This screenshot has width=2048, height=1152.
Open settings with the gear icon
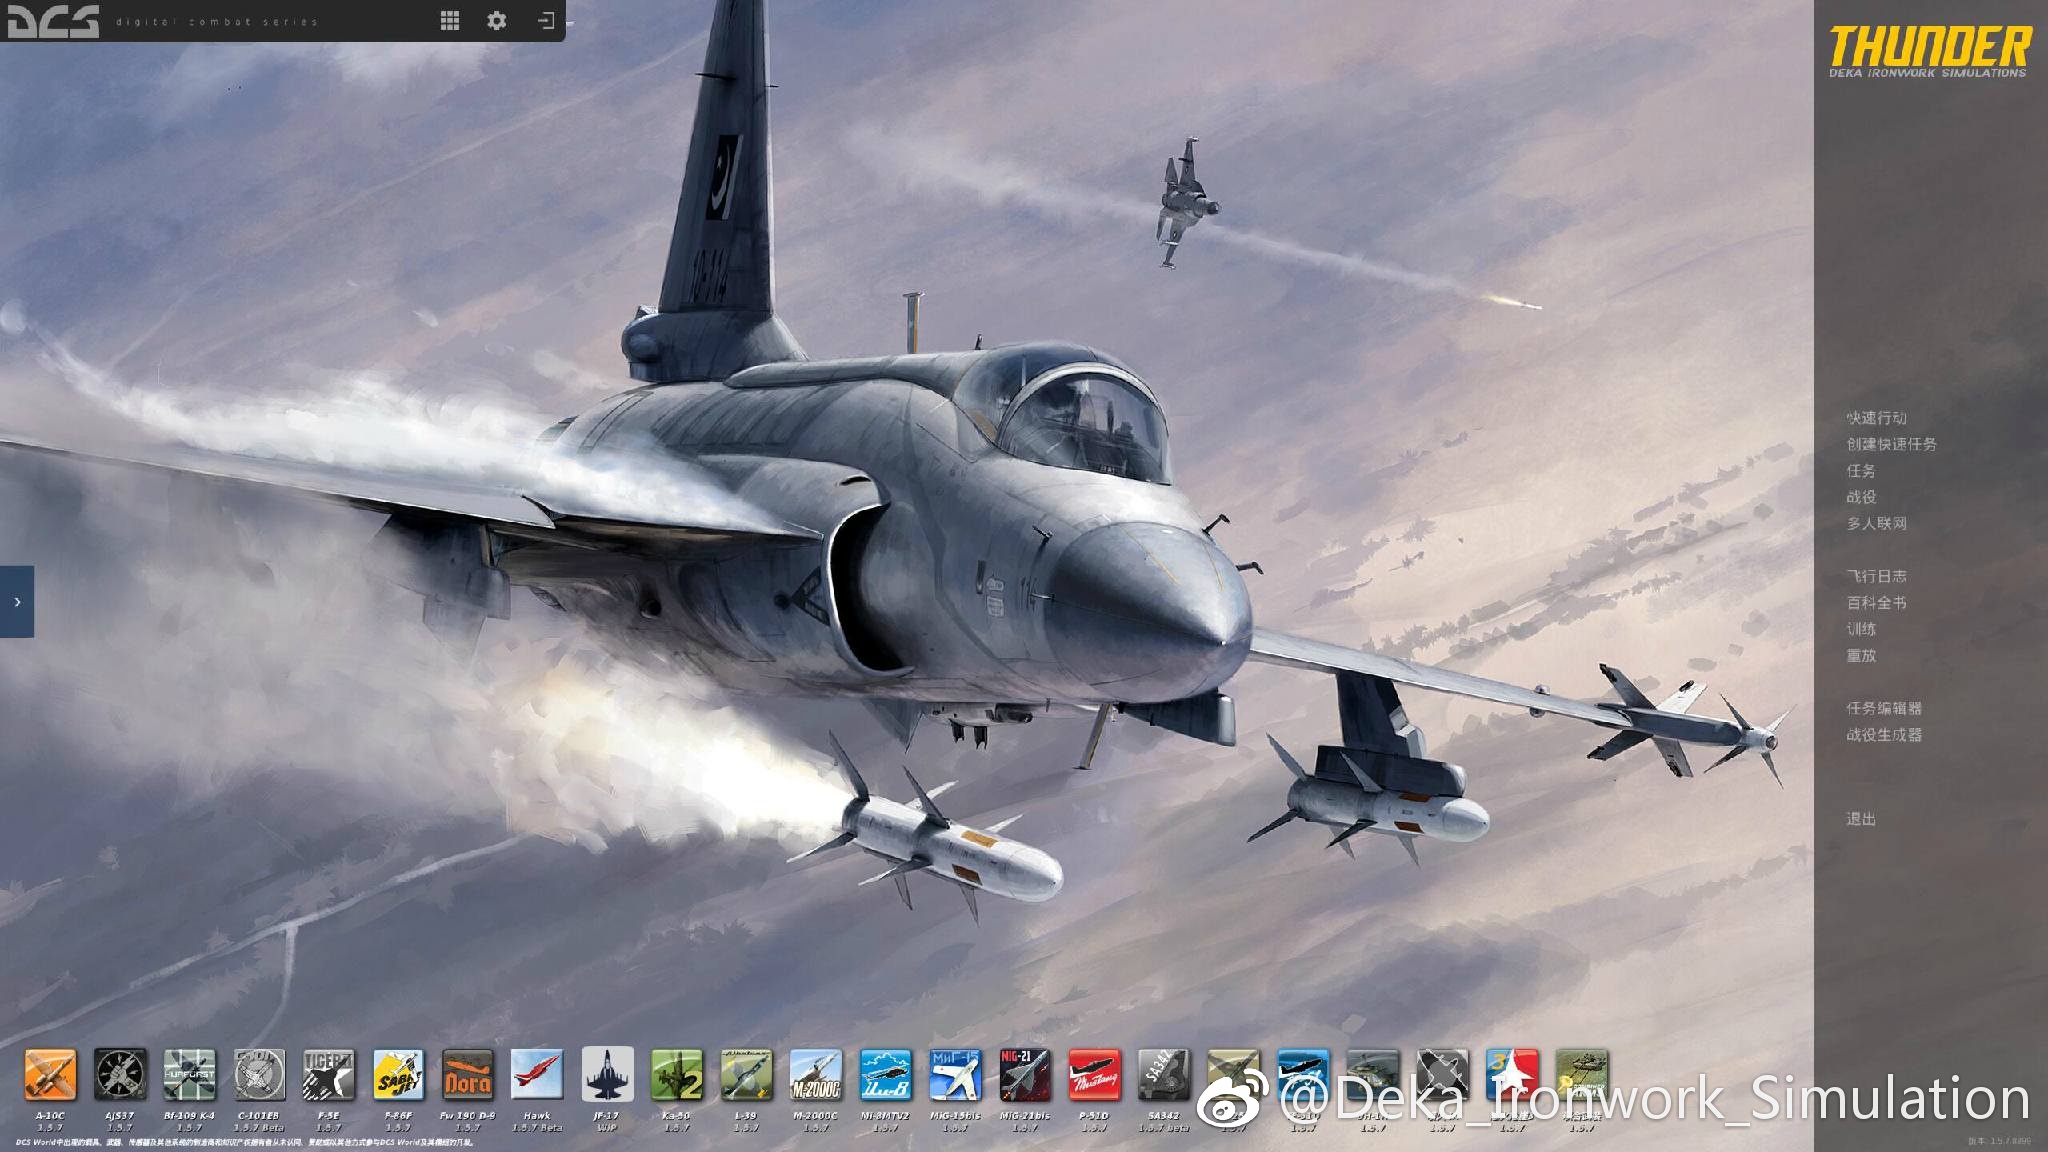496,20
